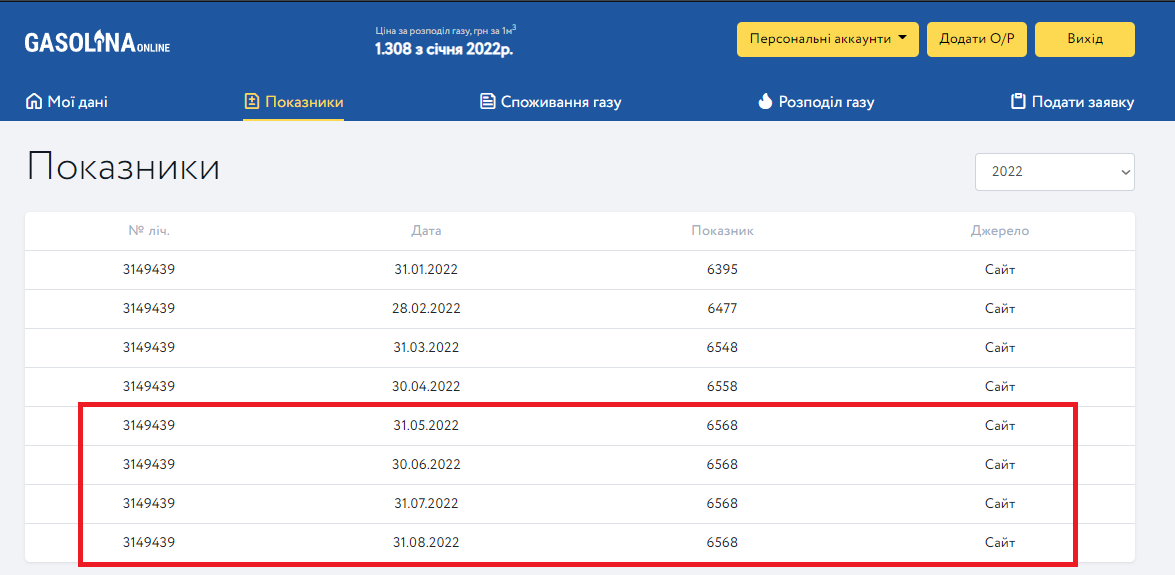Click the reading value 6477
The width and height of the screenshot is (1175, 575).
(722, 309)
